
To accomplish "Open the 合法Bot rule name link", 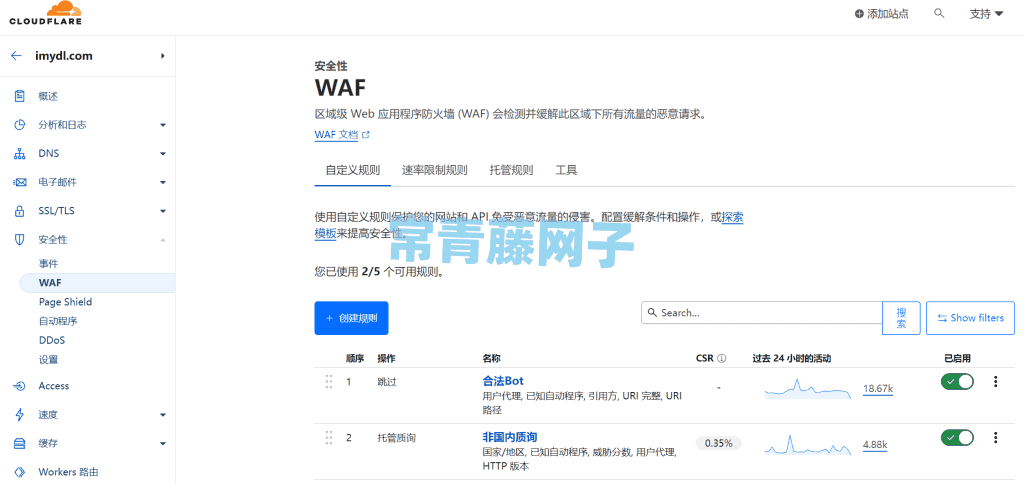I will coord(503,381).
